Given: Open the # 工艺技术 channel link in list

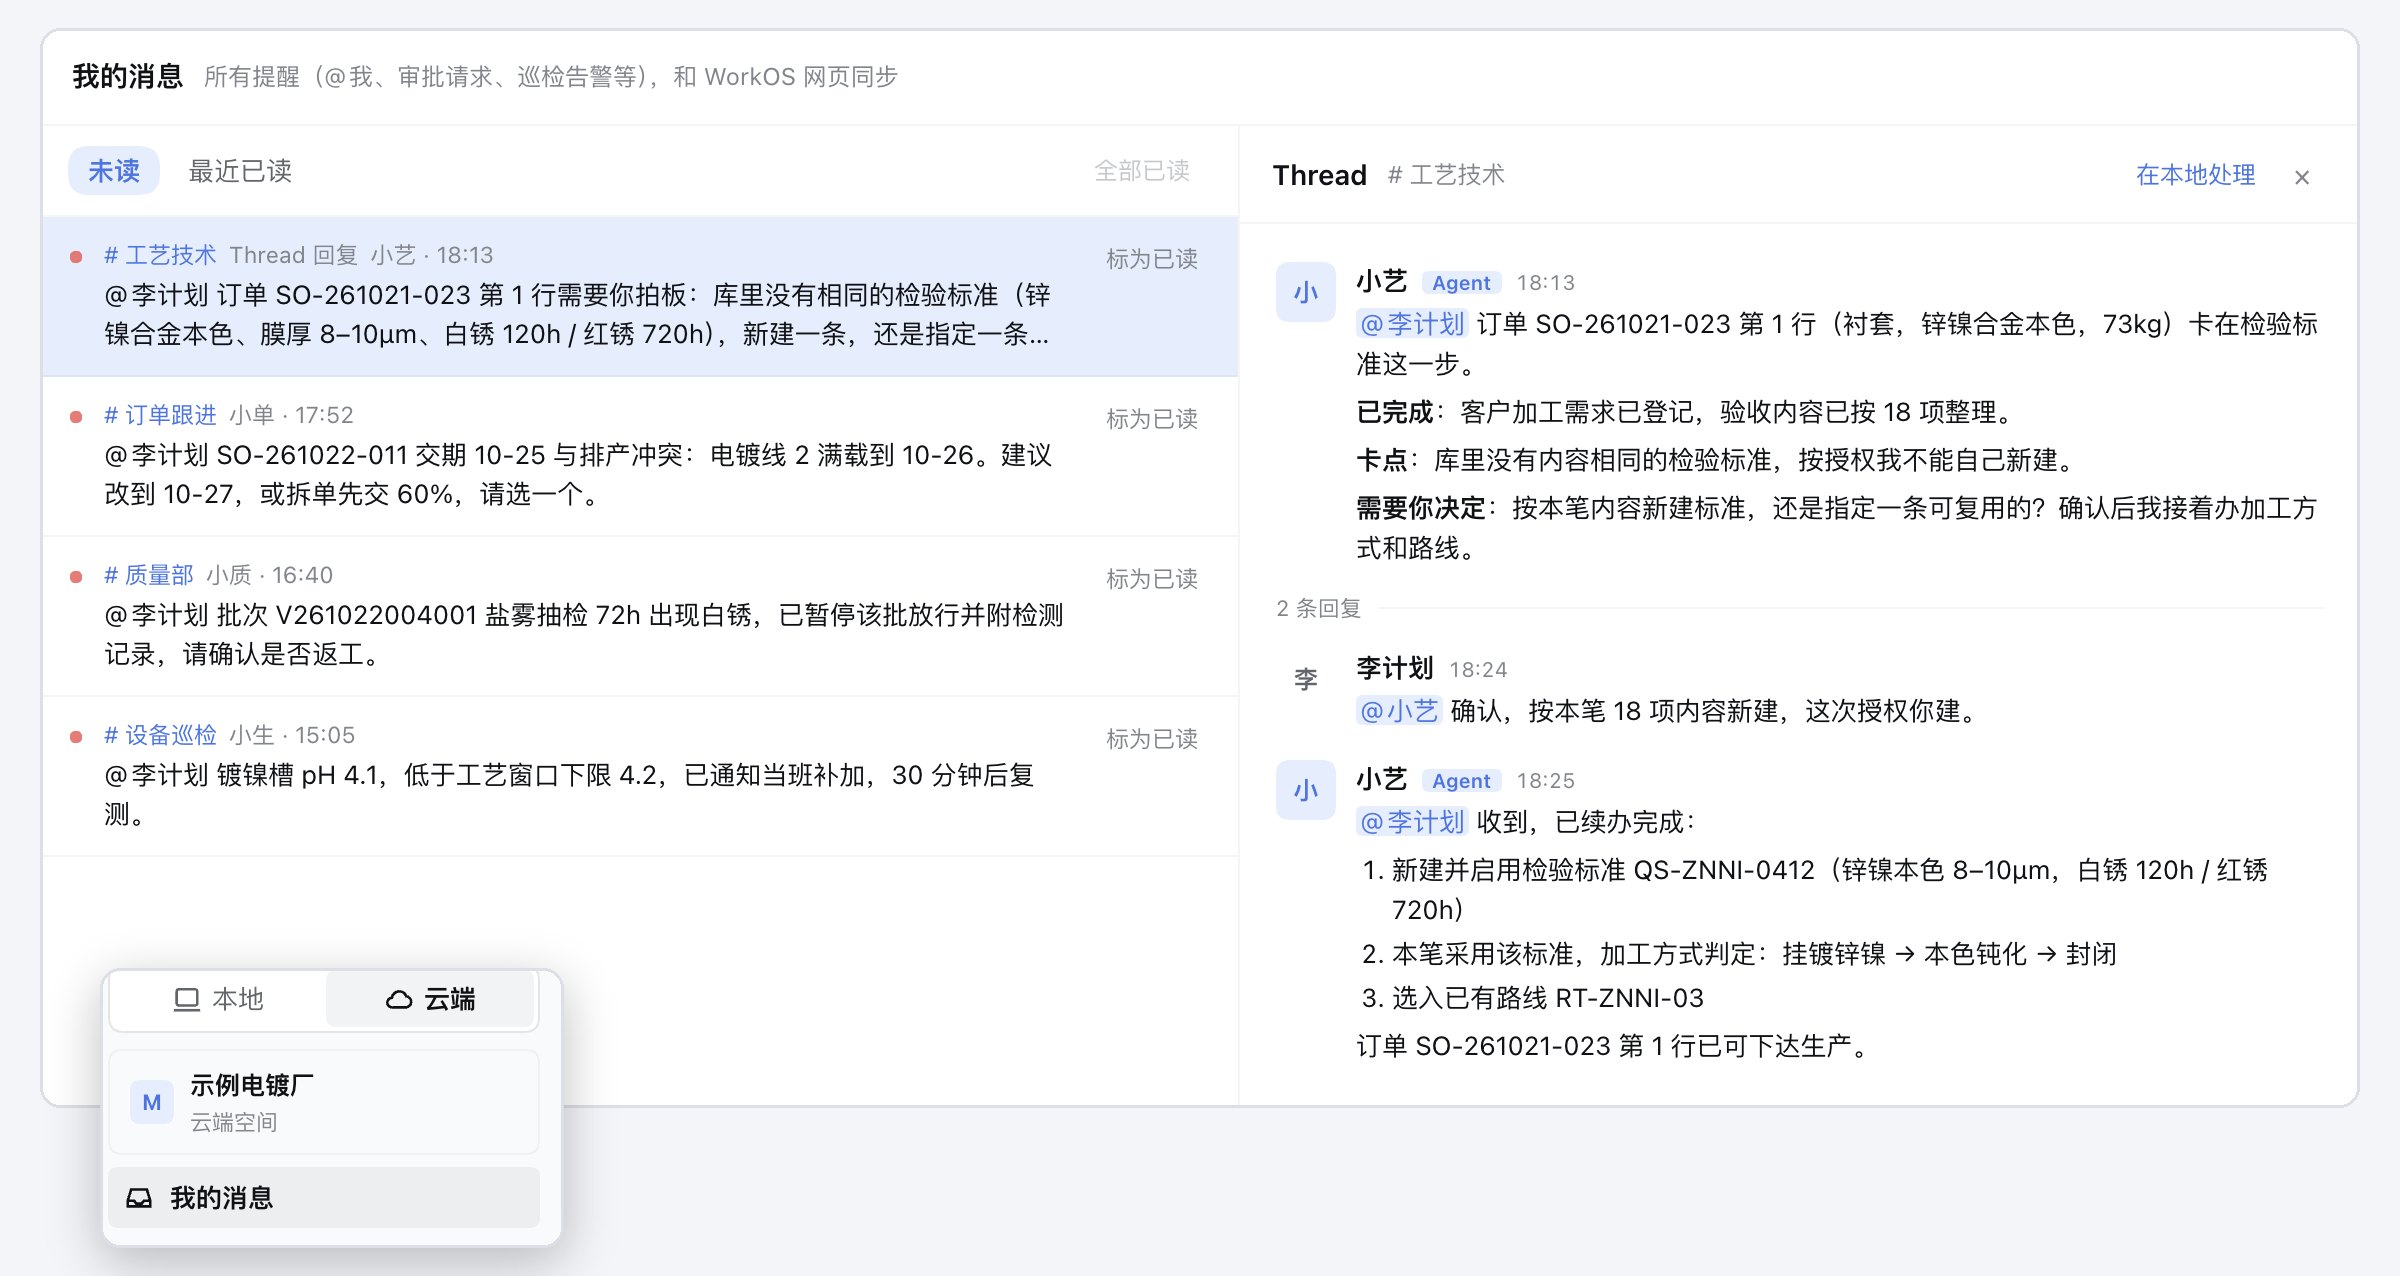Looking at the screenshot, I should [160, 255].
